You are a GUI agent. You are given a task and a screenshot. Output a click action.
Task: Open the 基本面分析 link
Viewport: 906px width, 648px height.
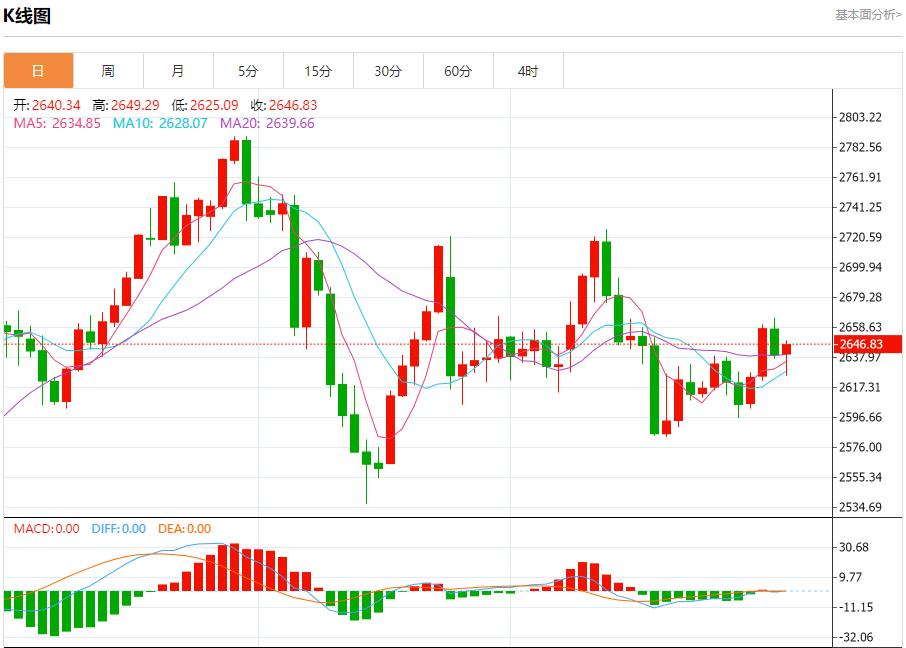[868, 15]
